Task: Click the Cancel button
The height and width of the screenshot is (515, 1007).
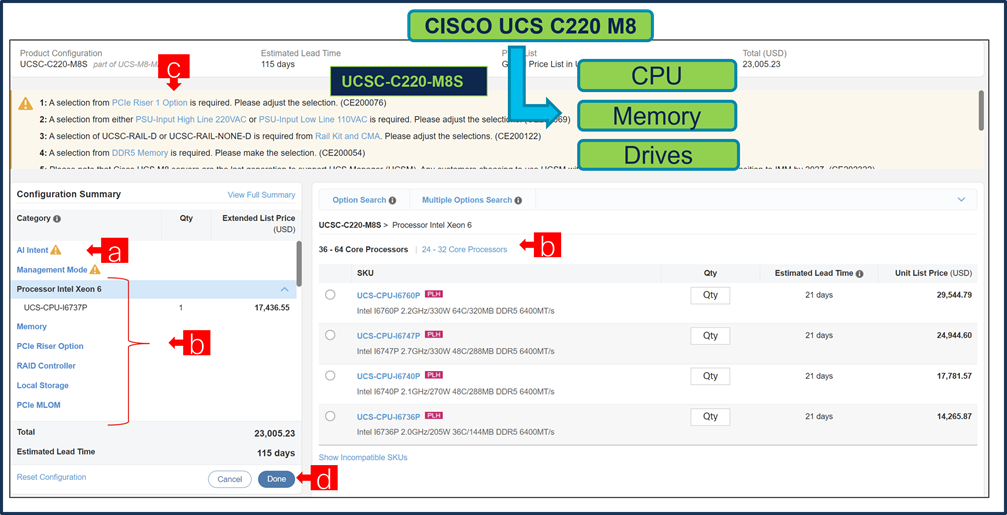Action: pyautogui.click(x=230, y=479)
